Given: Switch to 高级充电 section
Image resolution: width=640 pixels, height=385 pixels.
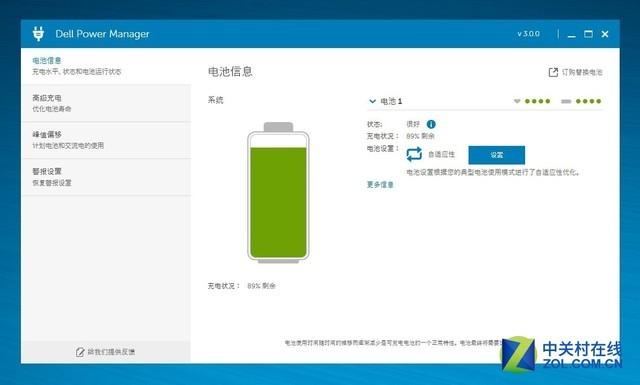Looking at the screenshot, I should coord(106,103).
